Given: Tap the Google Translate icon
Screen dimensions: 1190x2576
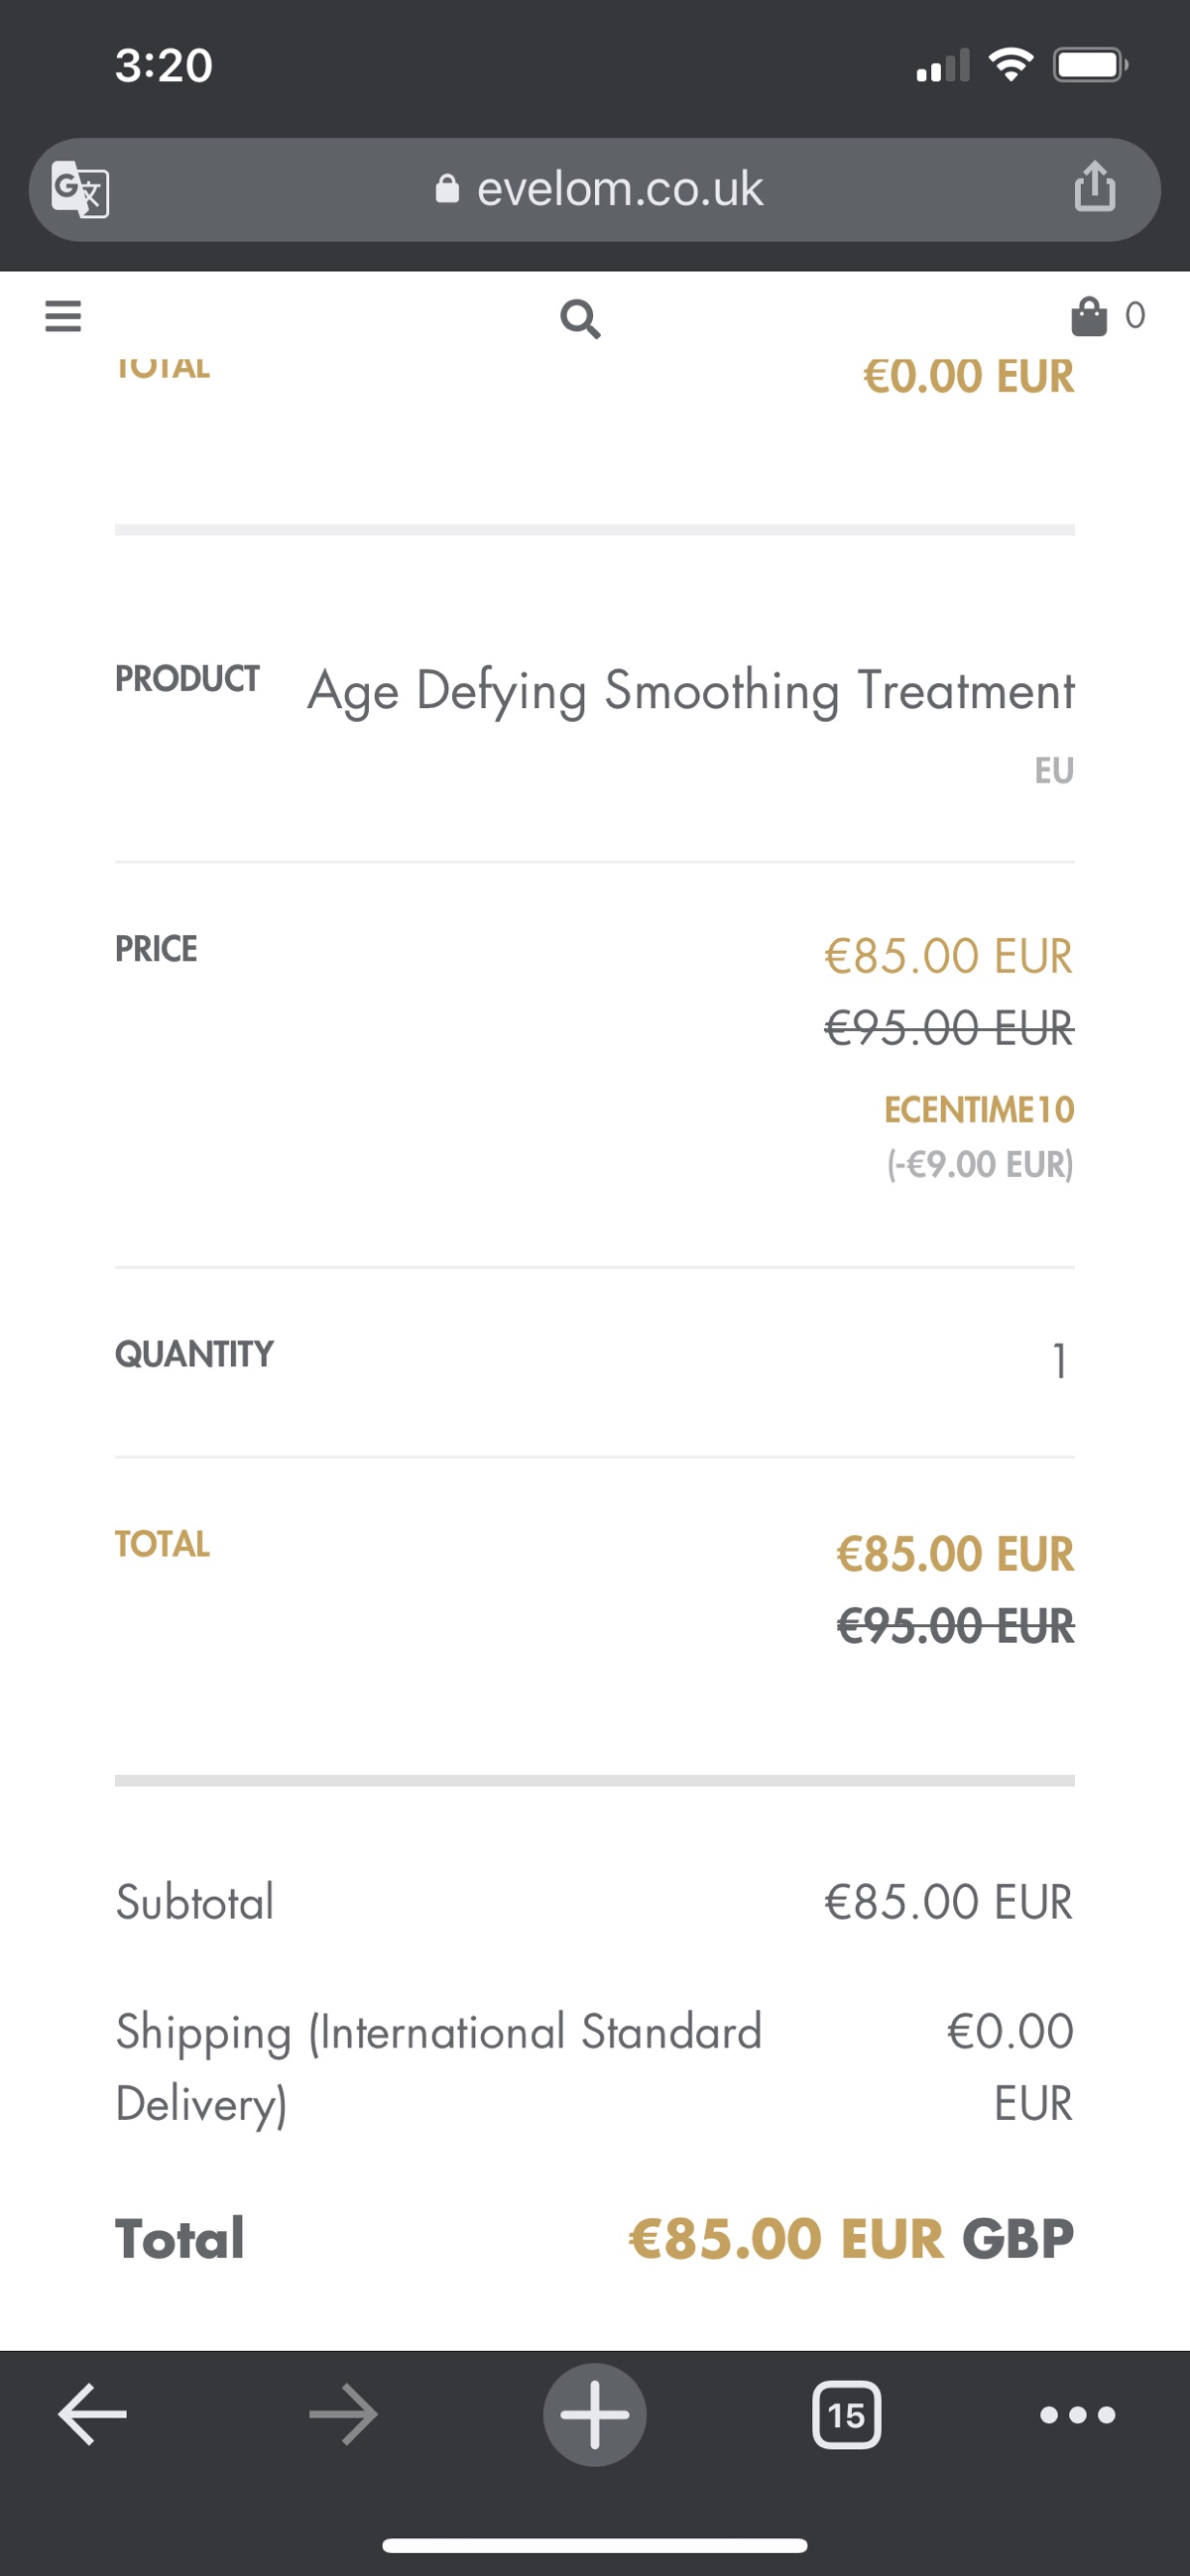Looking at the screenshot, I should [80, 189].
